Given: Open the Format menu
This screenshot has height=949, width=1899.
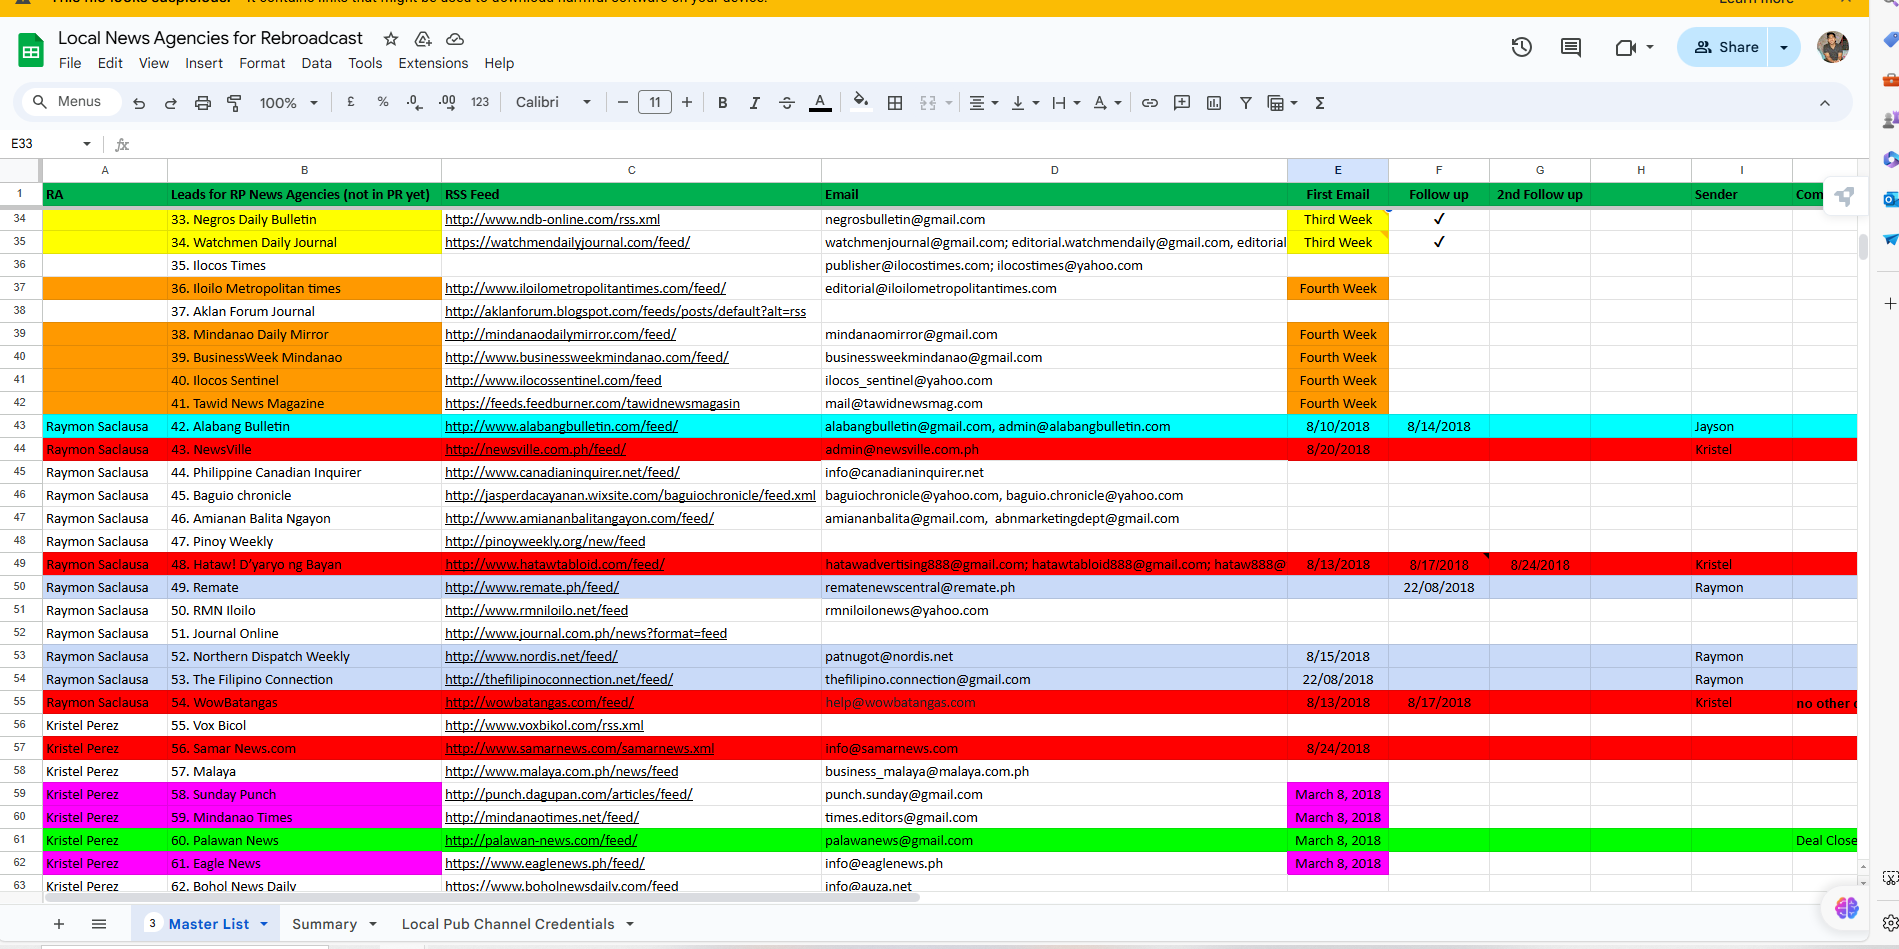Looking at the screenshot, I should 262,63.
